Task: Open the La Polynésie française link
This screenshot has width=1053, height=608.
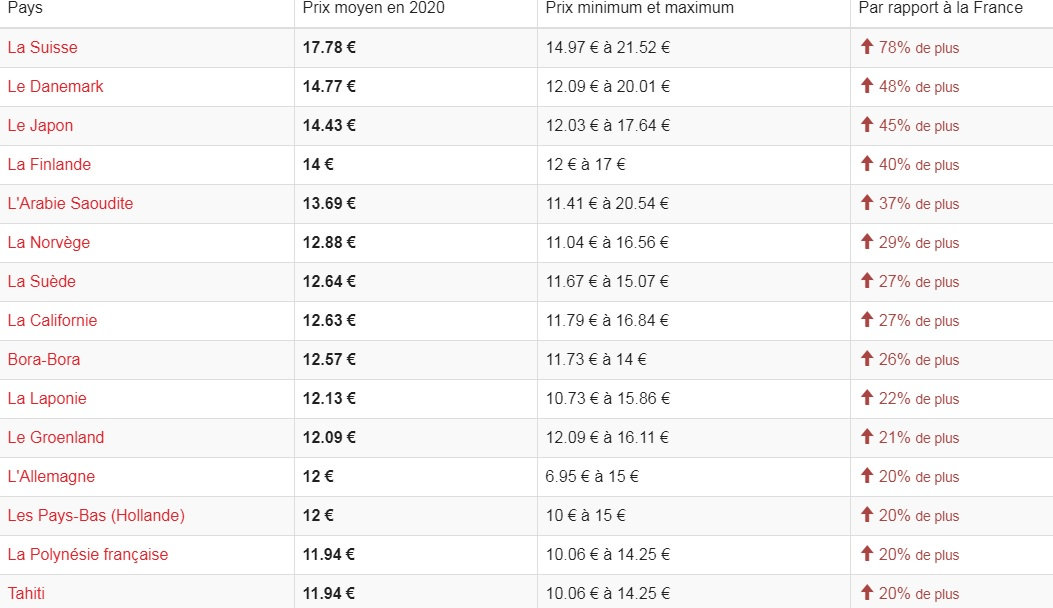Action: click(x=88, y=554)
